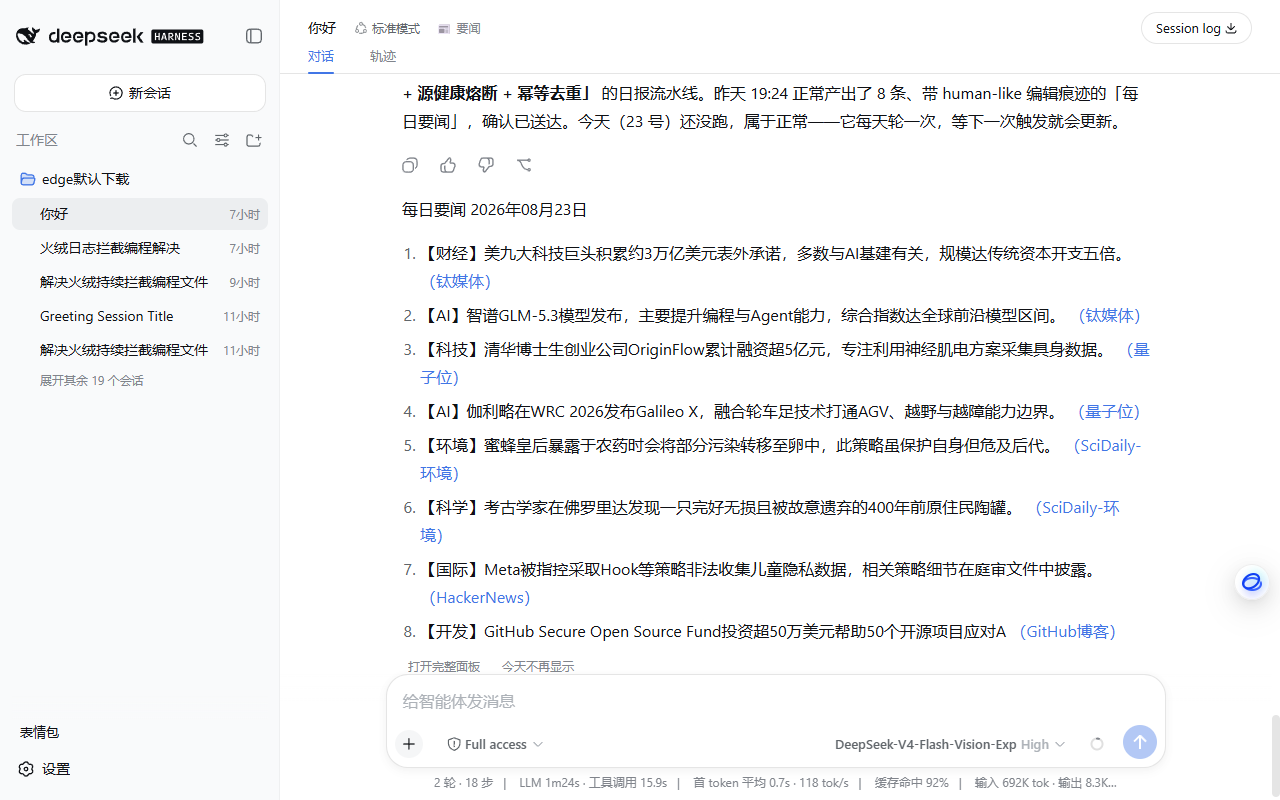Open 钛媒体 source link for GLM-5.3 item
This screenshot has height=800, width=1280.
1109,315
